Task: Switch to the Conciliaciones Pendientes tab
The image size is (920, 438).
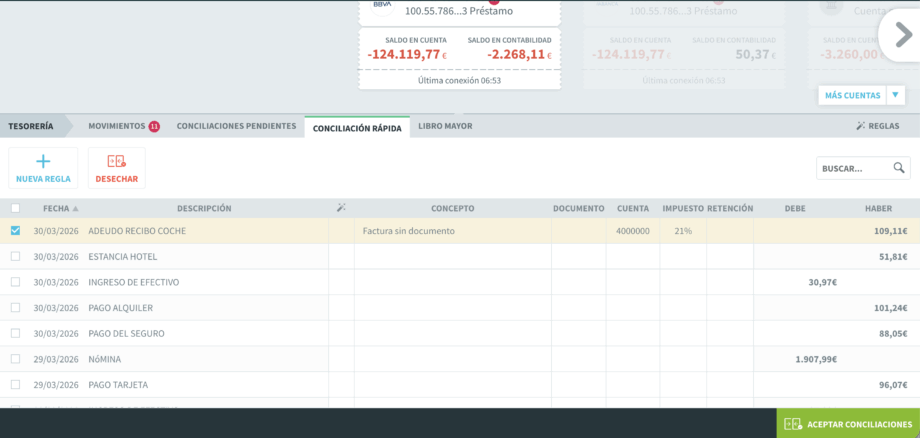Action: tap(236, 126)
